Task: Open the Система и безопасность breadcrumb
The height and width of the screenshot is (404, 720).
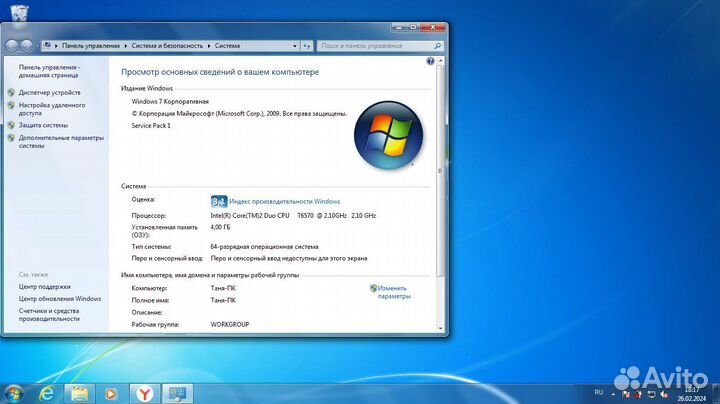Action: 167,46
